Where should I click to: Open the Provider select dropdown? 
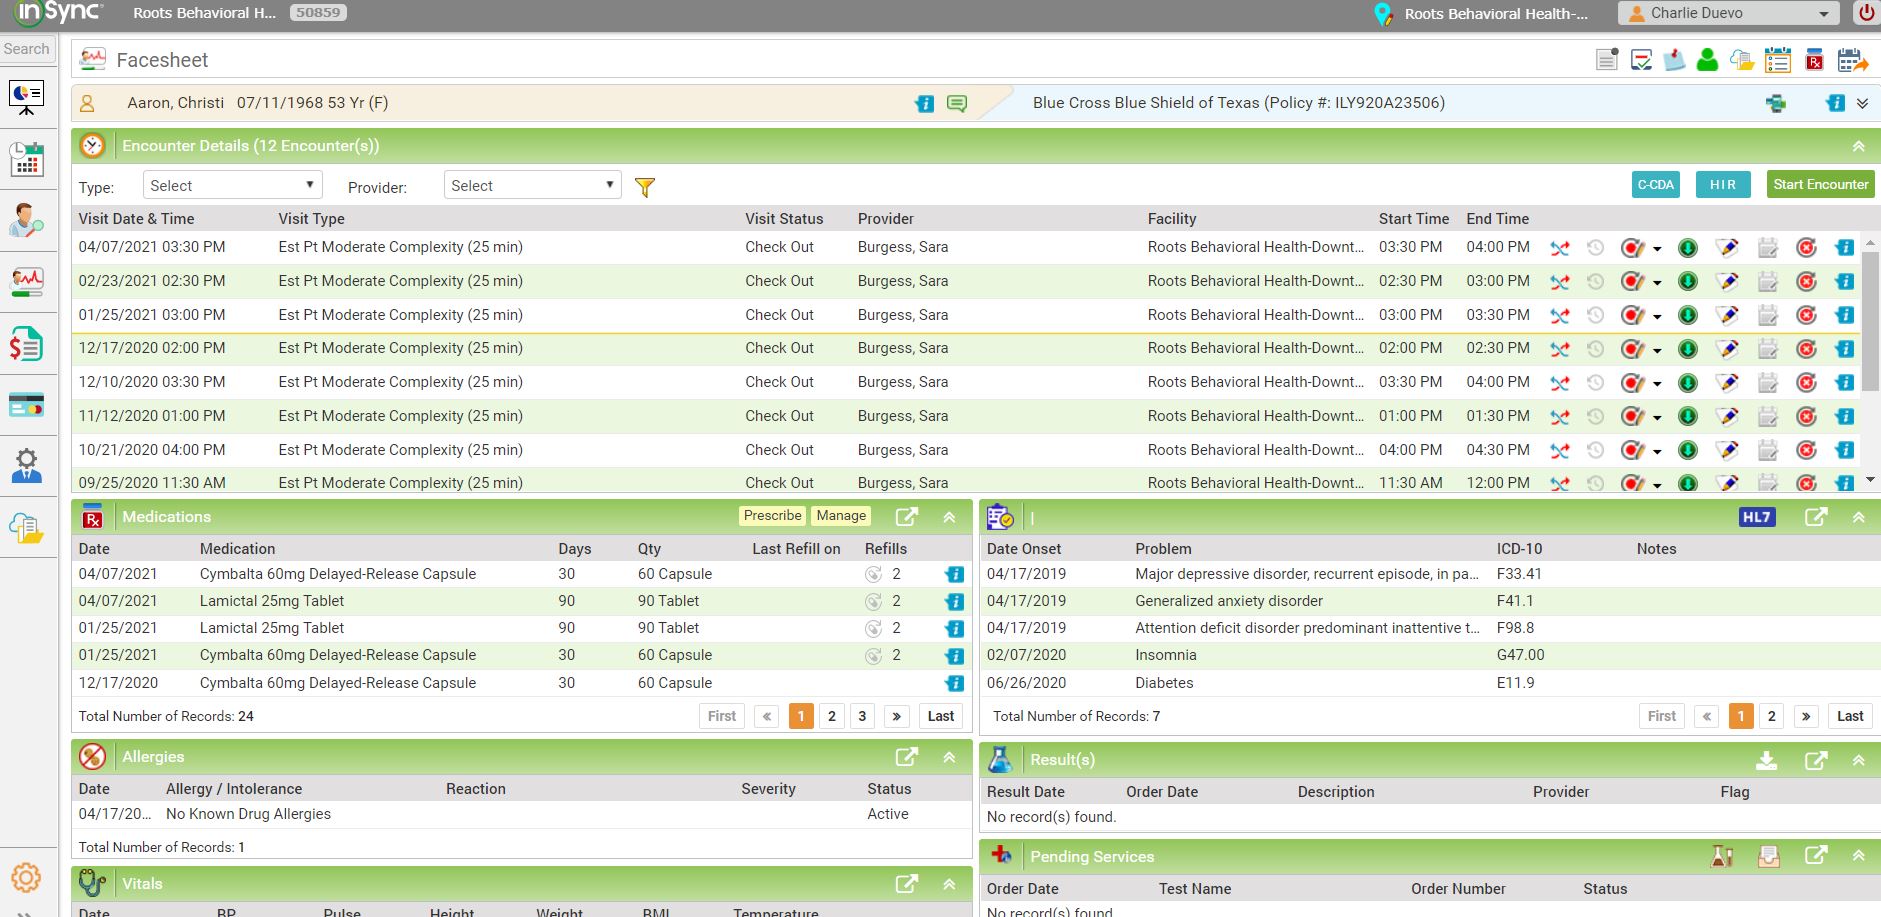pos(533,185)
